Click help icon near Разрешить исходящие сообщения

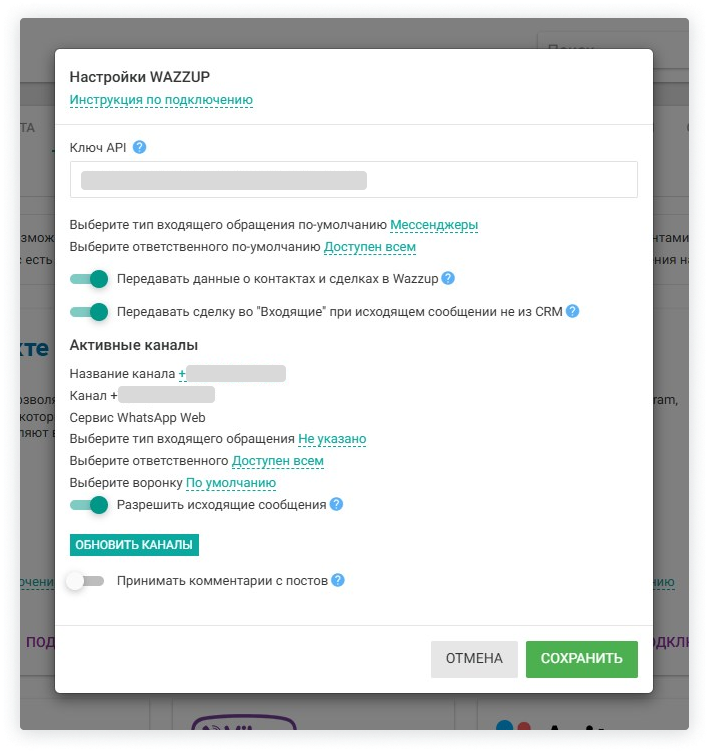point(336,504)
